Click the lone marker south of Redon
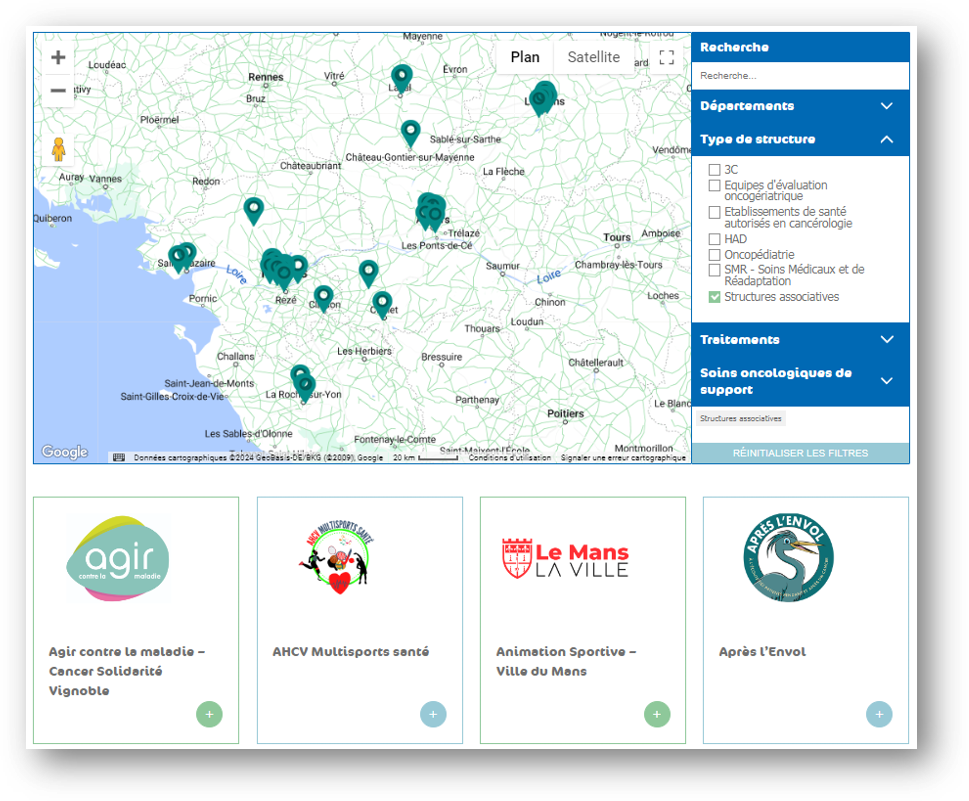Image resolution: width=969 pixels, height=801 pixels. click(253, 211)
